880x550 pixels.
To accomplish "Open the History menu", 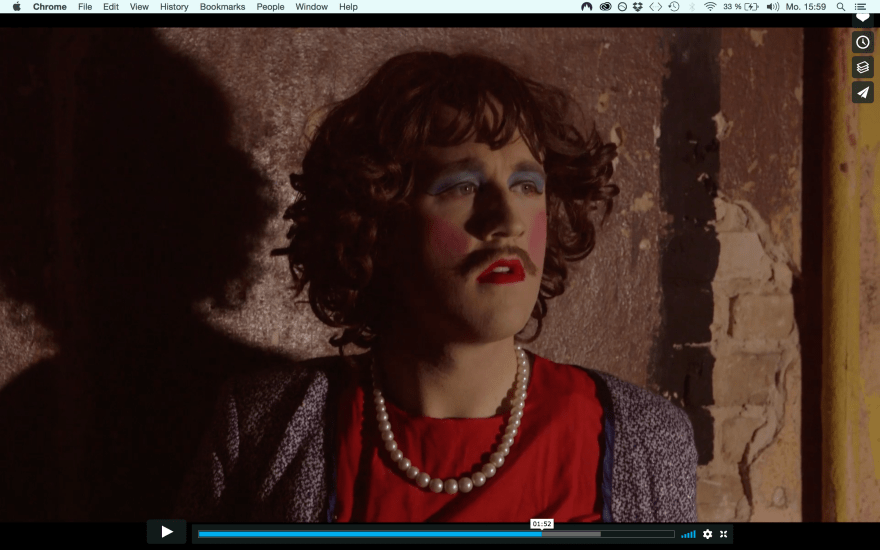I will 174,7.
